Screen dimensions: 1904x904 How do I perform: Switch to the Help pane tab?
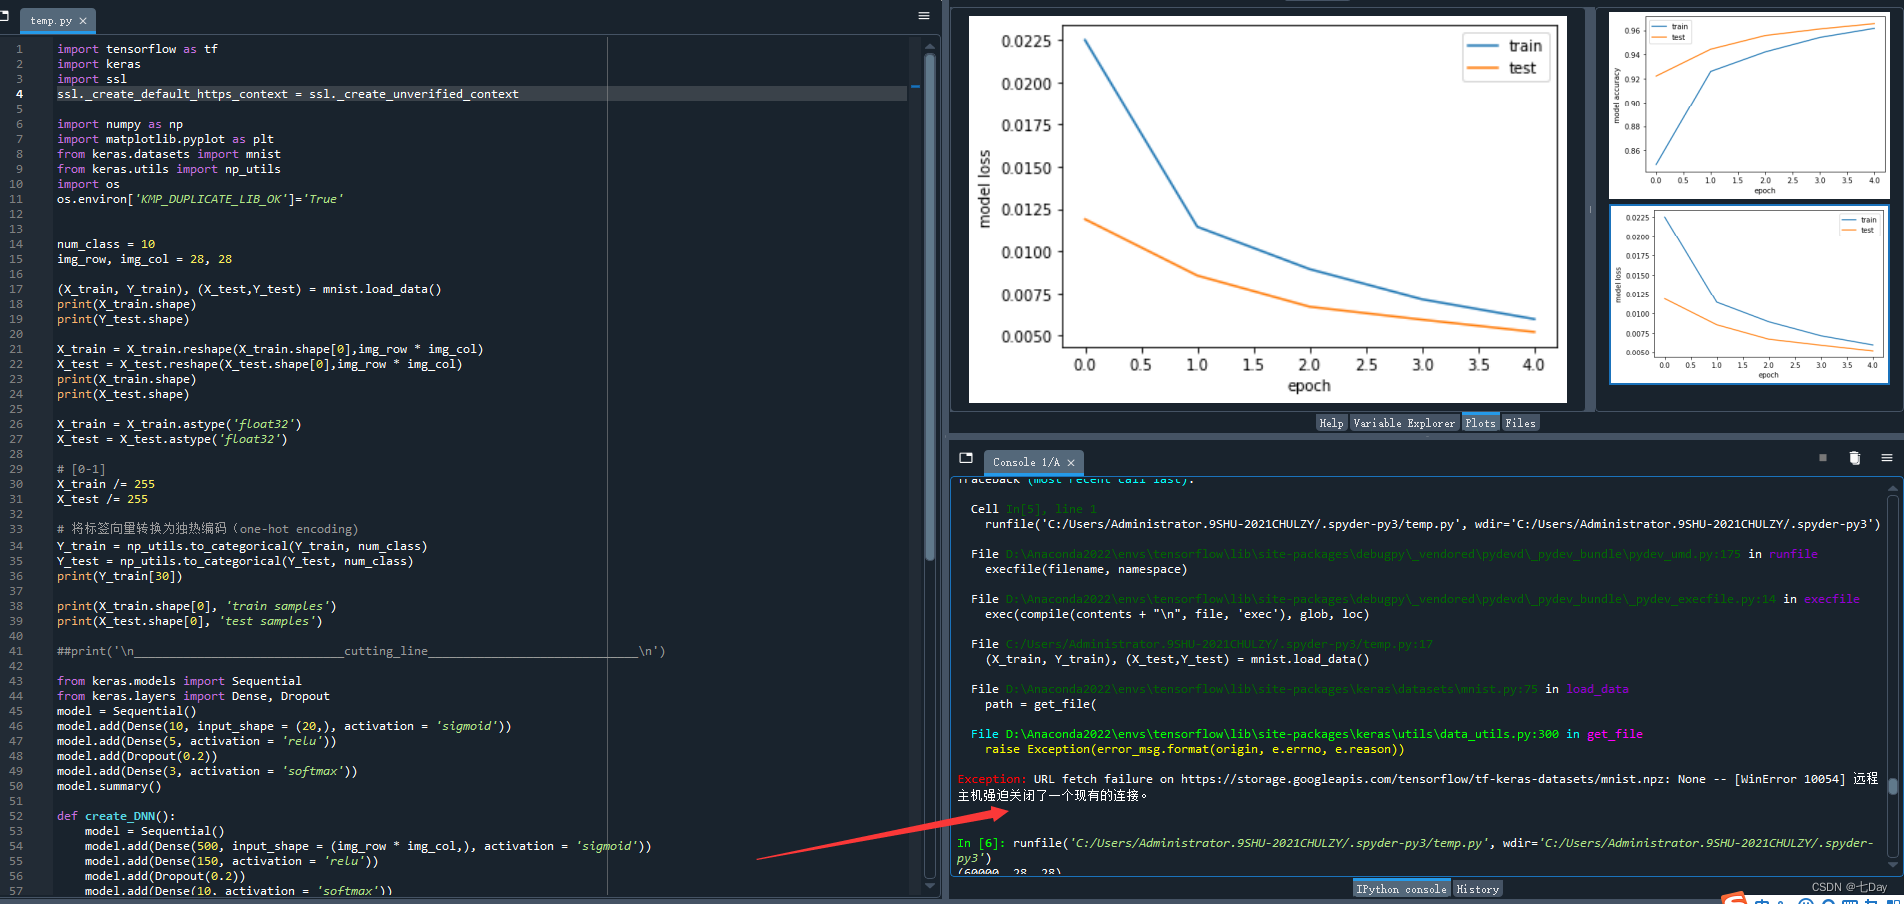click(1331, 423)
